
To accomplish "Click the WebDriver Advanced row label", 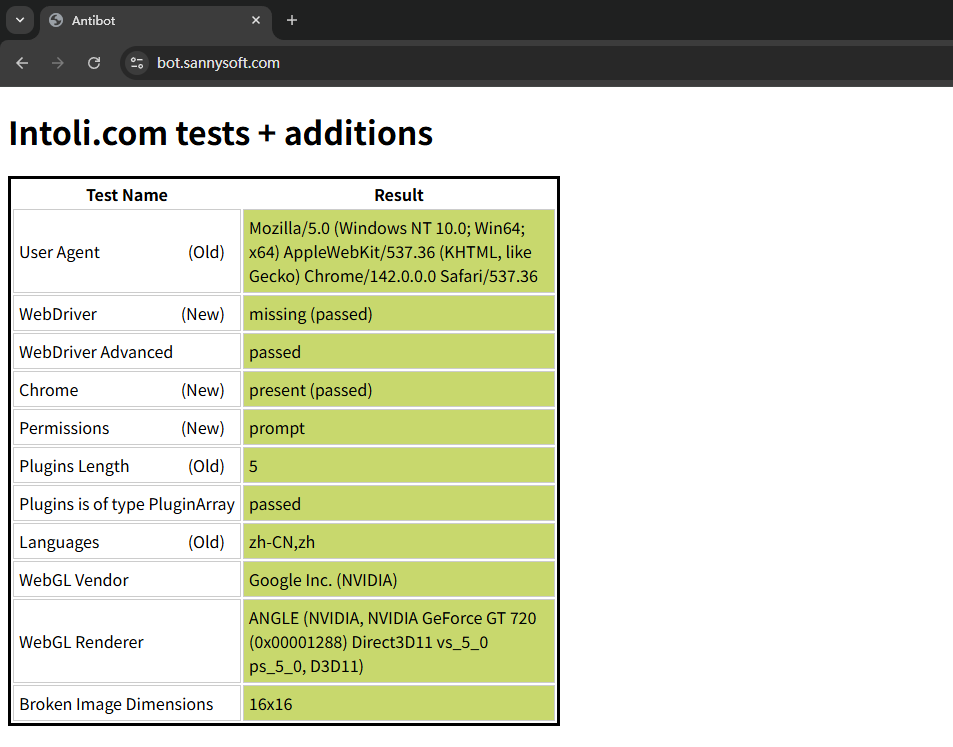I will (x=96, y=352).
